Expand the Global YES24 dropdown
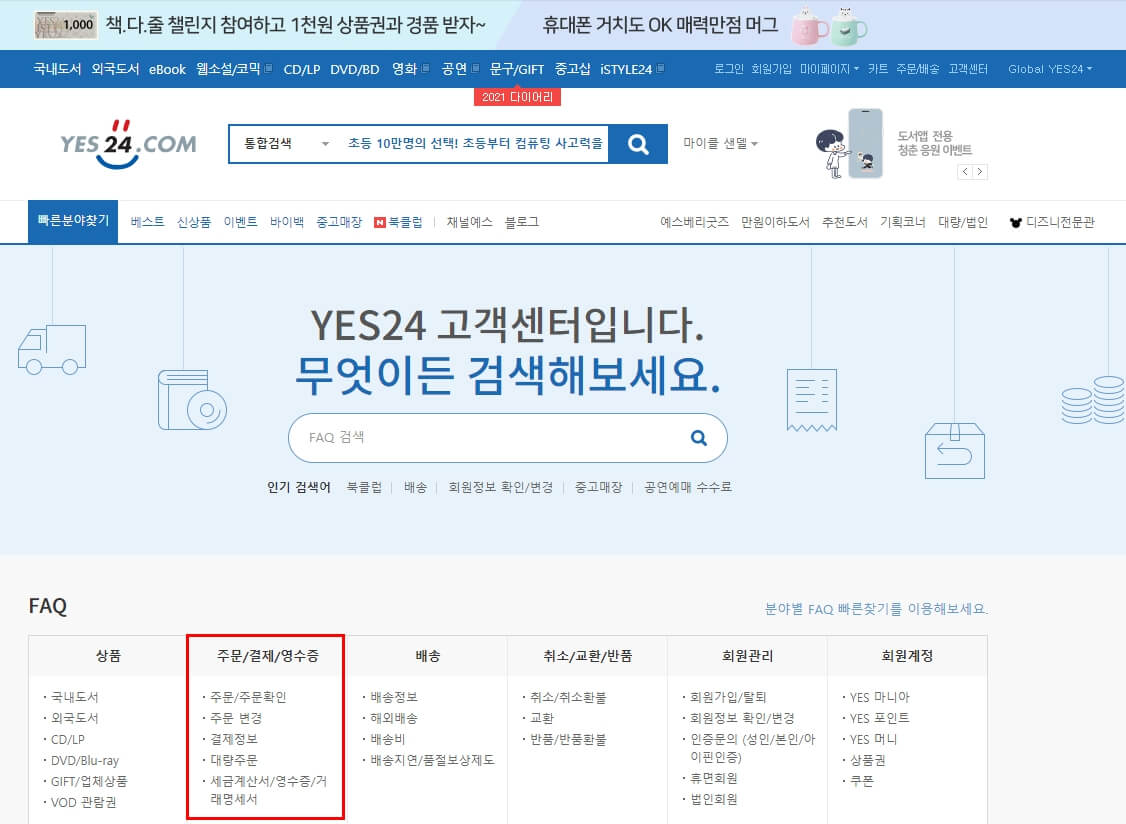1126x824 pixels. [x=1050, y=69]
